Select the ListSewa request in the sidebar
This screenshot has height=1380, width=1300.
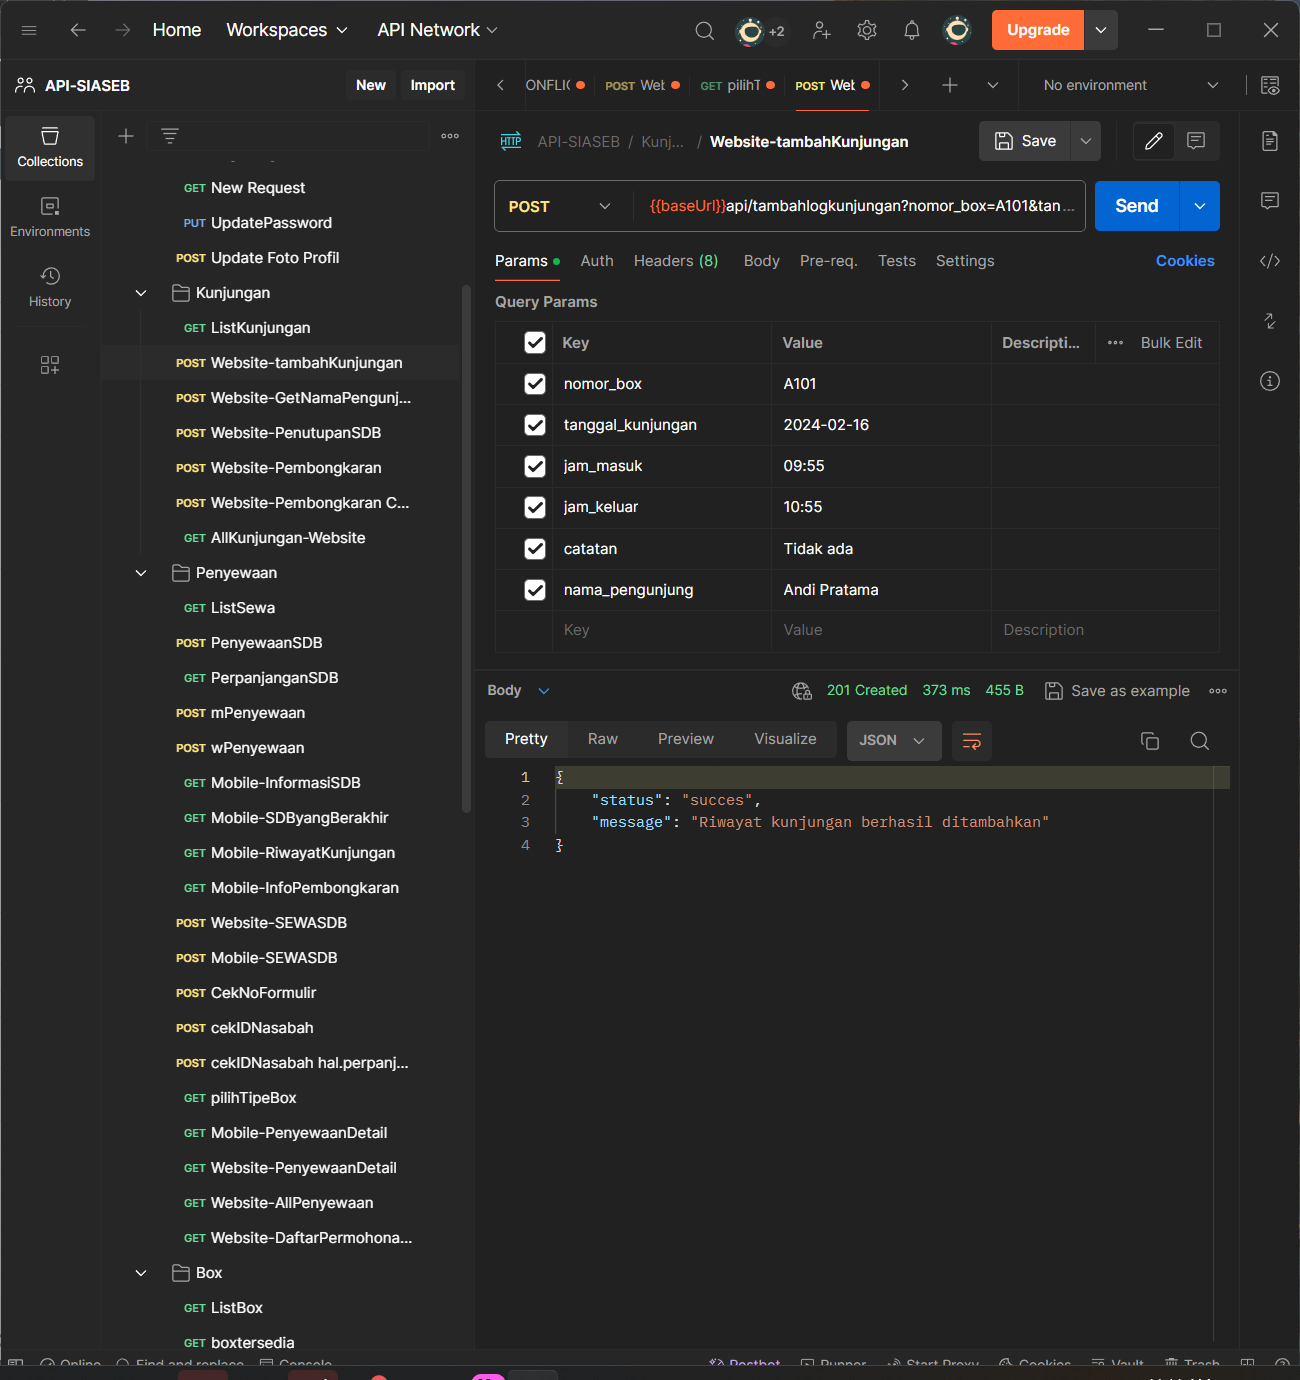coord(242,607)
